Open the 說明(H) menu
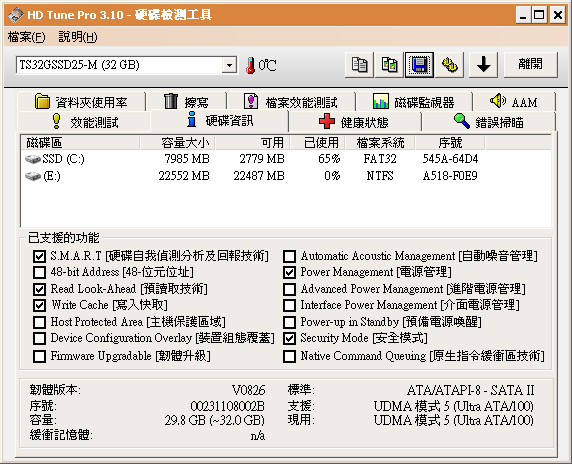 (78, 37)
